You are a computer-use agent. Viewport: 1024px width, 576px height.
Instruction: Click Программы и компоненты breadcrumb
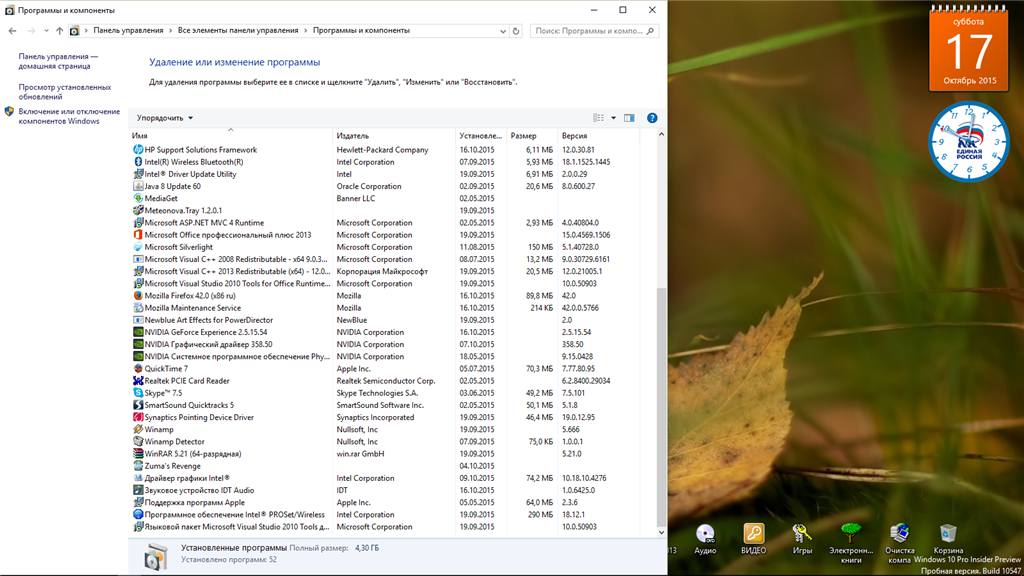coord(361,31)
